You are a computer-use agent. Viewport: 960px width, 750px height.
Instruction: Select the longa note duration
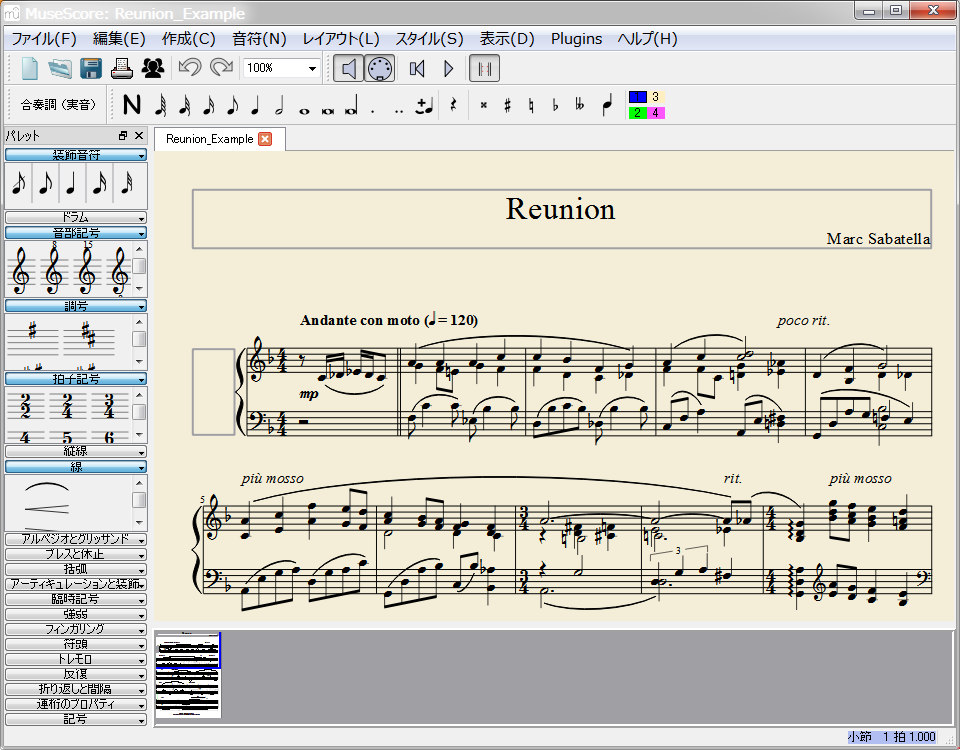pyautogui.click(x=351, y=105)
